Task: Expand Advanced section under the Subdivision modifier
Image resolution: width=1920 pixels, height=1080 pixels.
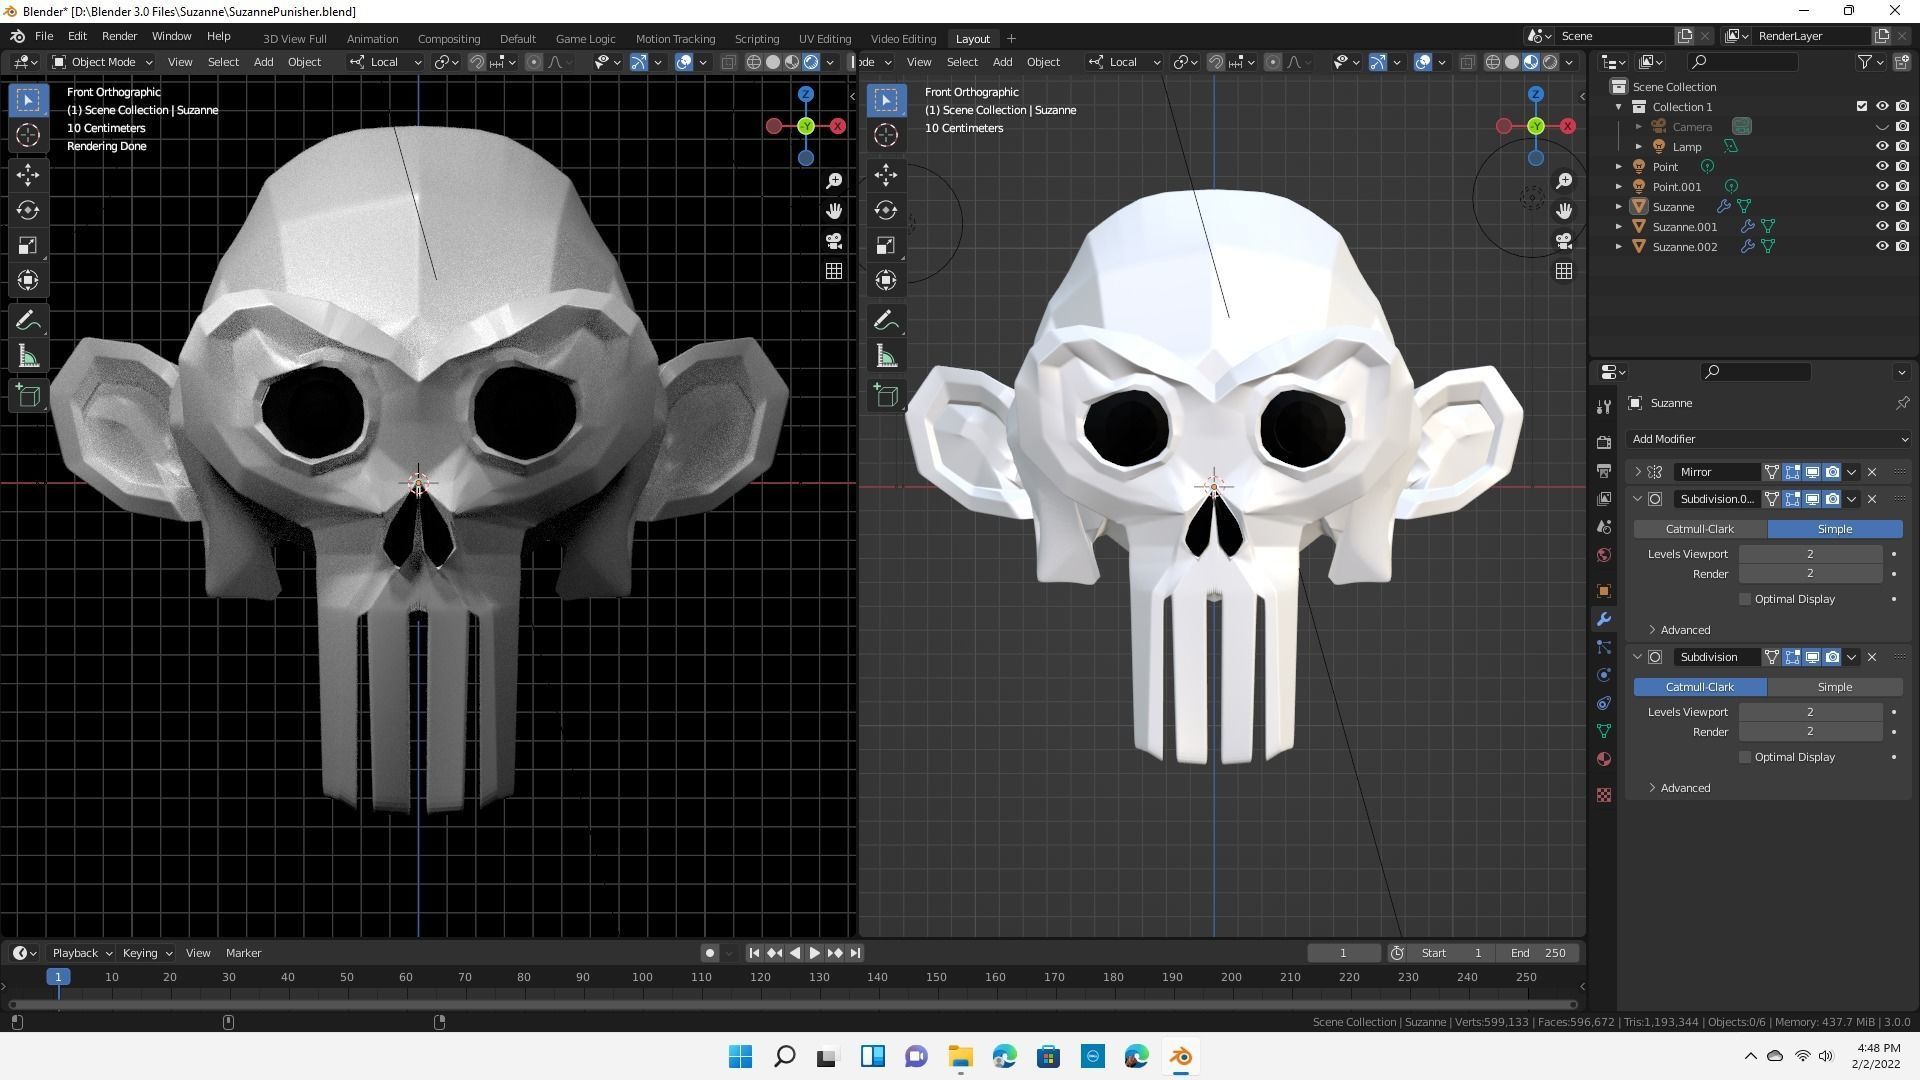Action: pyautogui.click(x=1680, y=788)
